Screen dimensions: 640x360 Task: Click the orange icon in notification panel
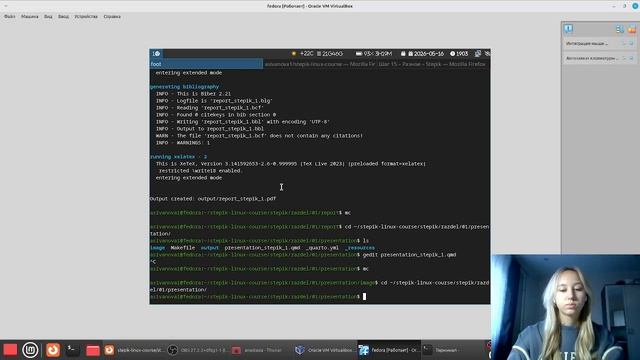(632, 29)
